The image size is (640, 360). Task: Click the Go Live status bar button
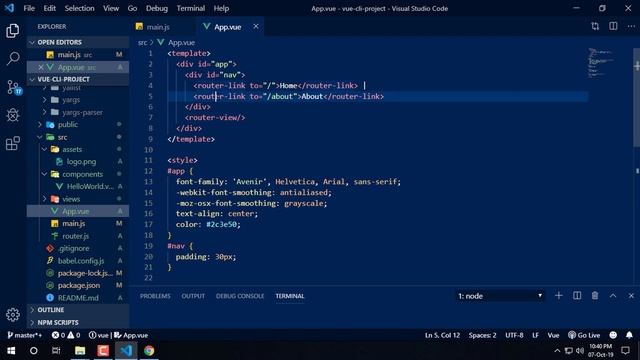coord(584,335)
